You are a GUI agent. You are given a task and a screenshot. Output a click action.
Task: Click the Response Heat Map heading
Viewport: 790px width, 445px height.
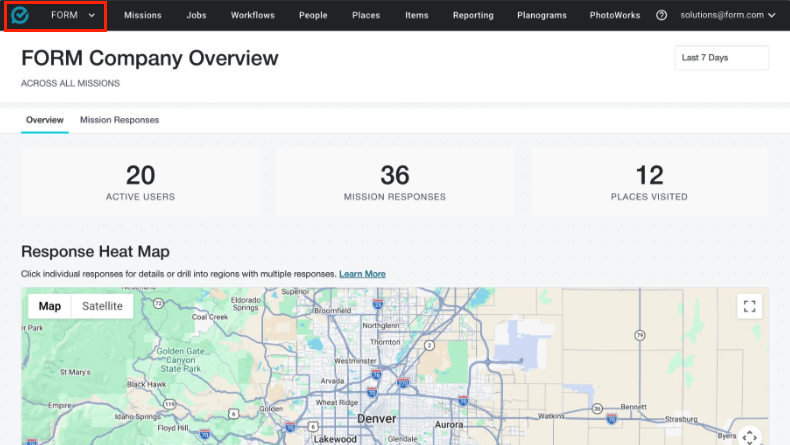click(x=95, y=251)
